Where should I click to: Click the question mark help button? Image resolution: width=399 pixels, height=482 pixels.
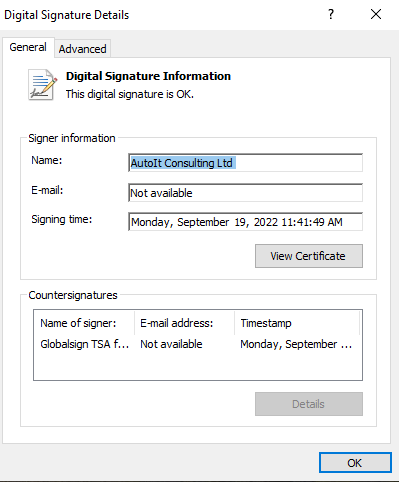pyautogui.click(x=331, y=14)
